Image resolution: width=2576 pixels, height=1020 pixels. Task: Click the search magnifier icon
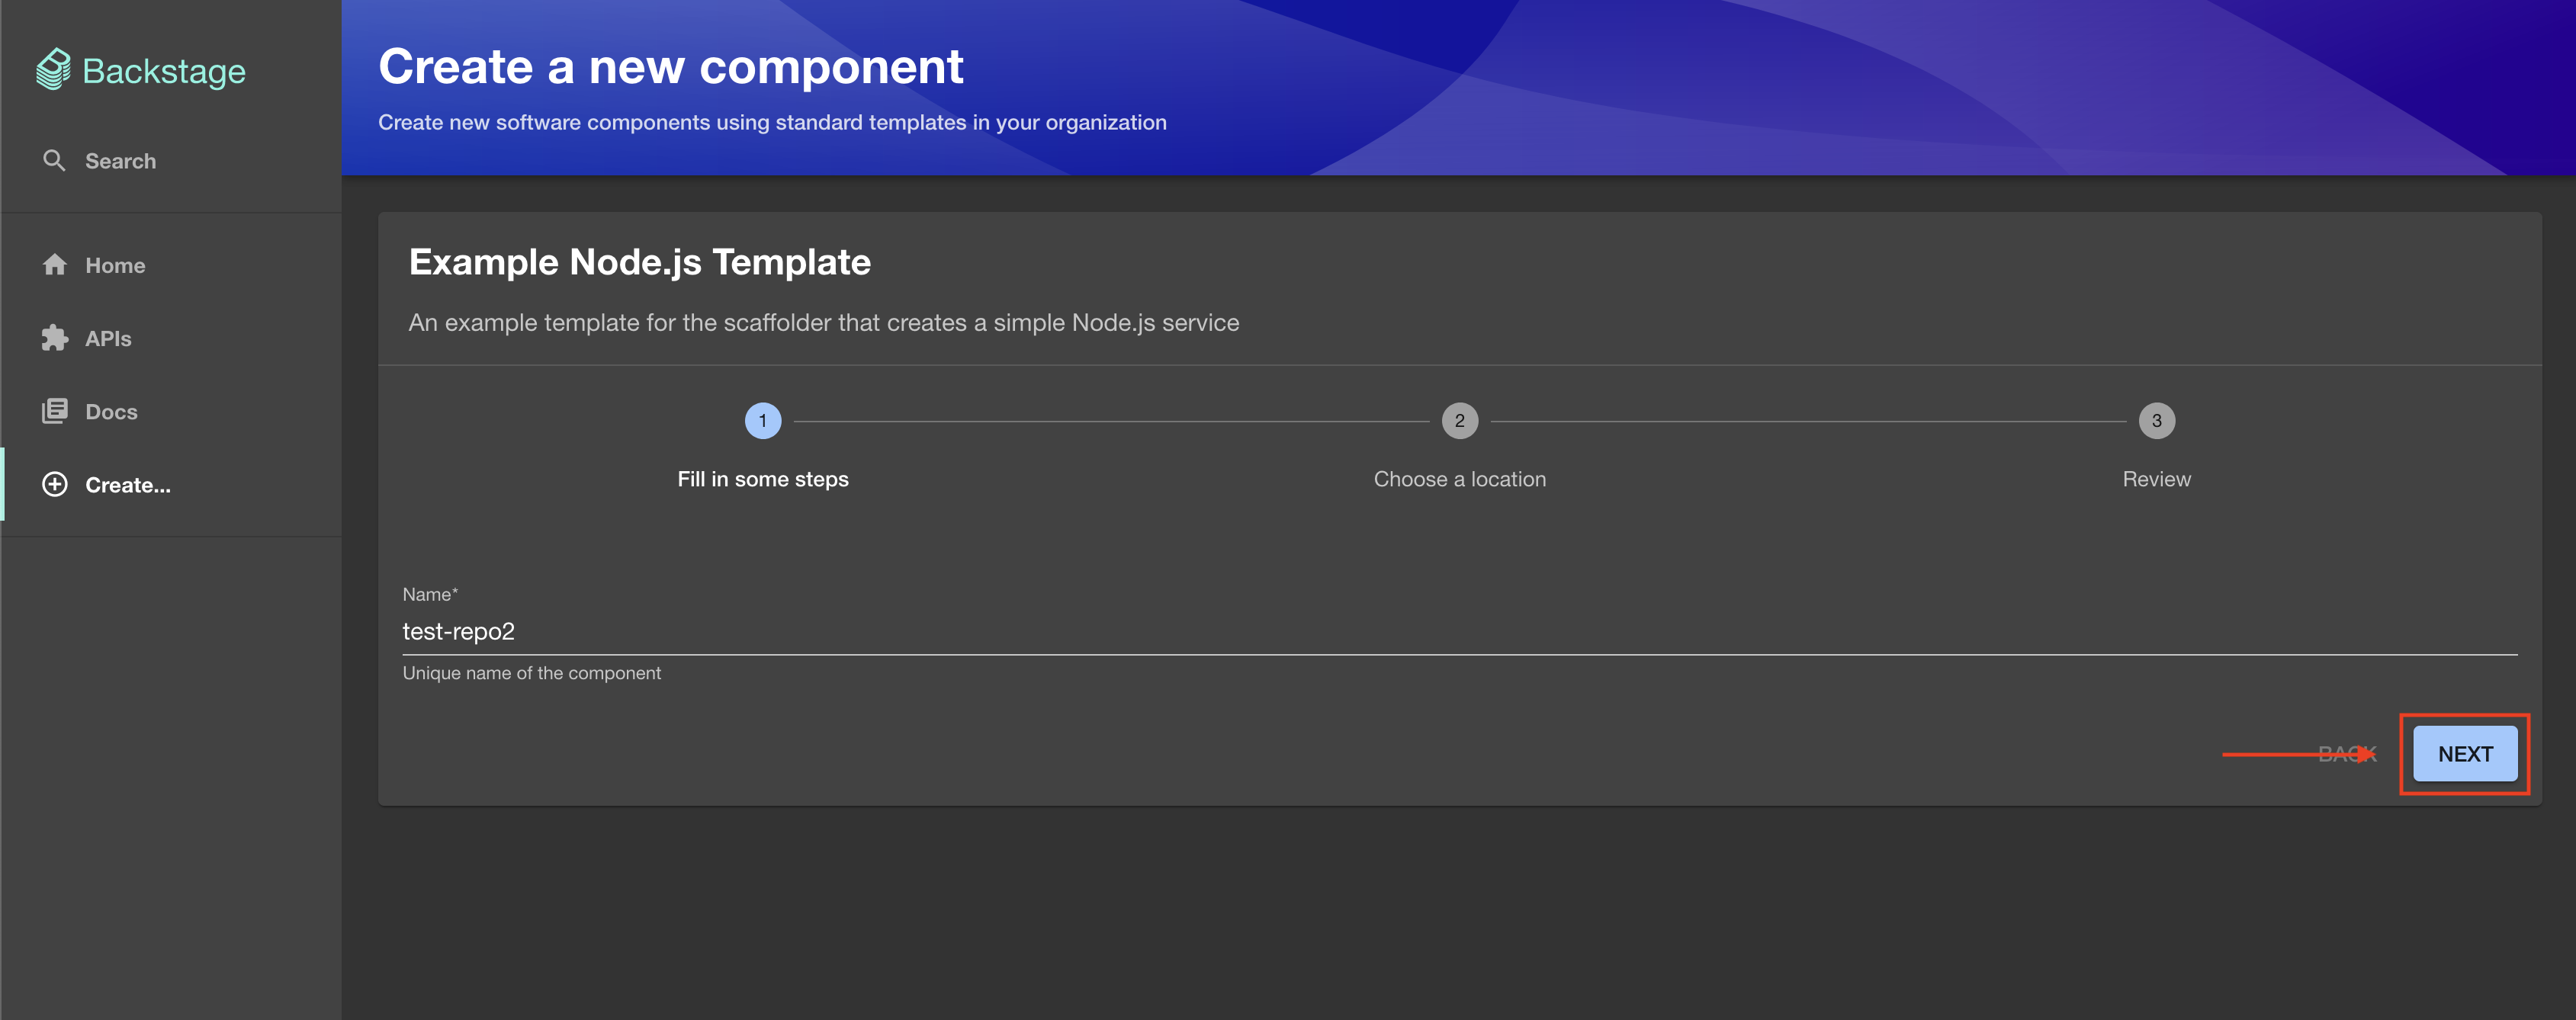point(54,161)
